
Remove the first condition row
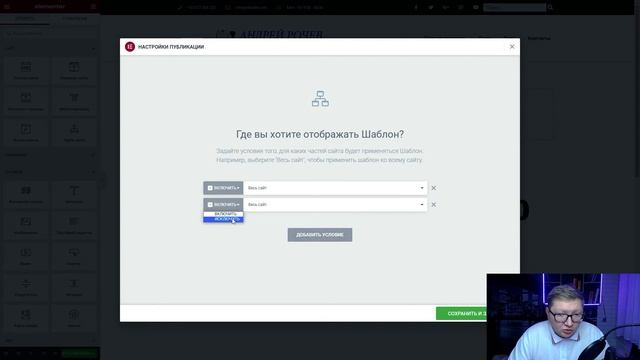click(433, 188)
